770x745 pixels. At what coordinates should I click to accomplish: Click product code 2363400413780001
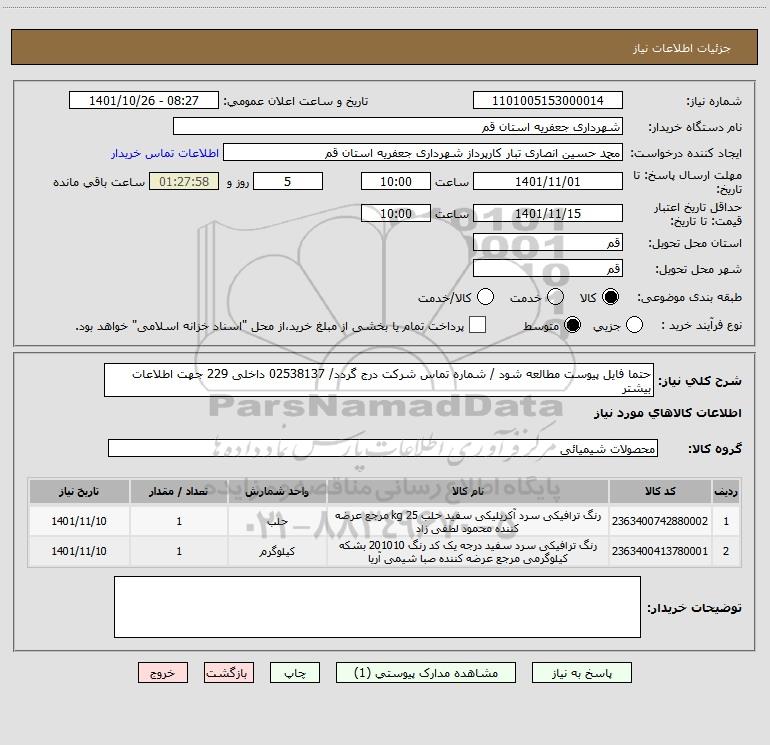pyautogui.click(x=660, y=552)
